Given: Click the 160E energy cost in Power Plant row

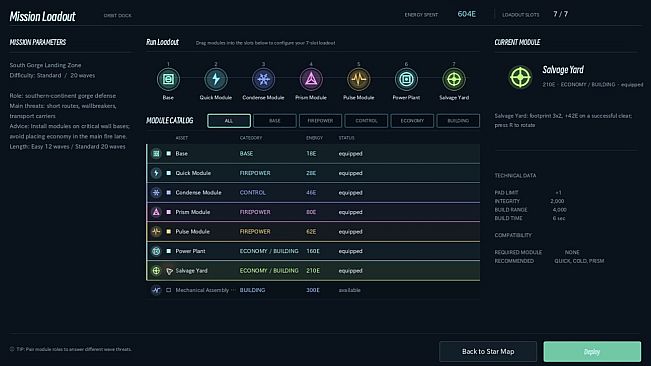Looking at the screenshot, I should pos(313,251).
